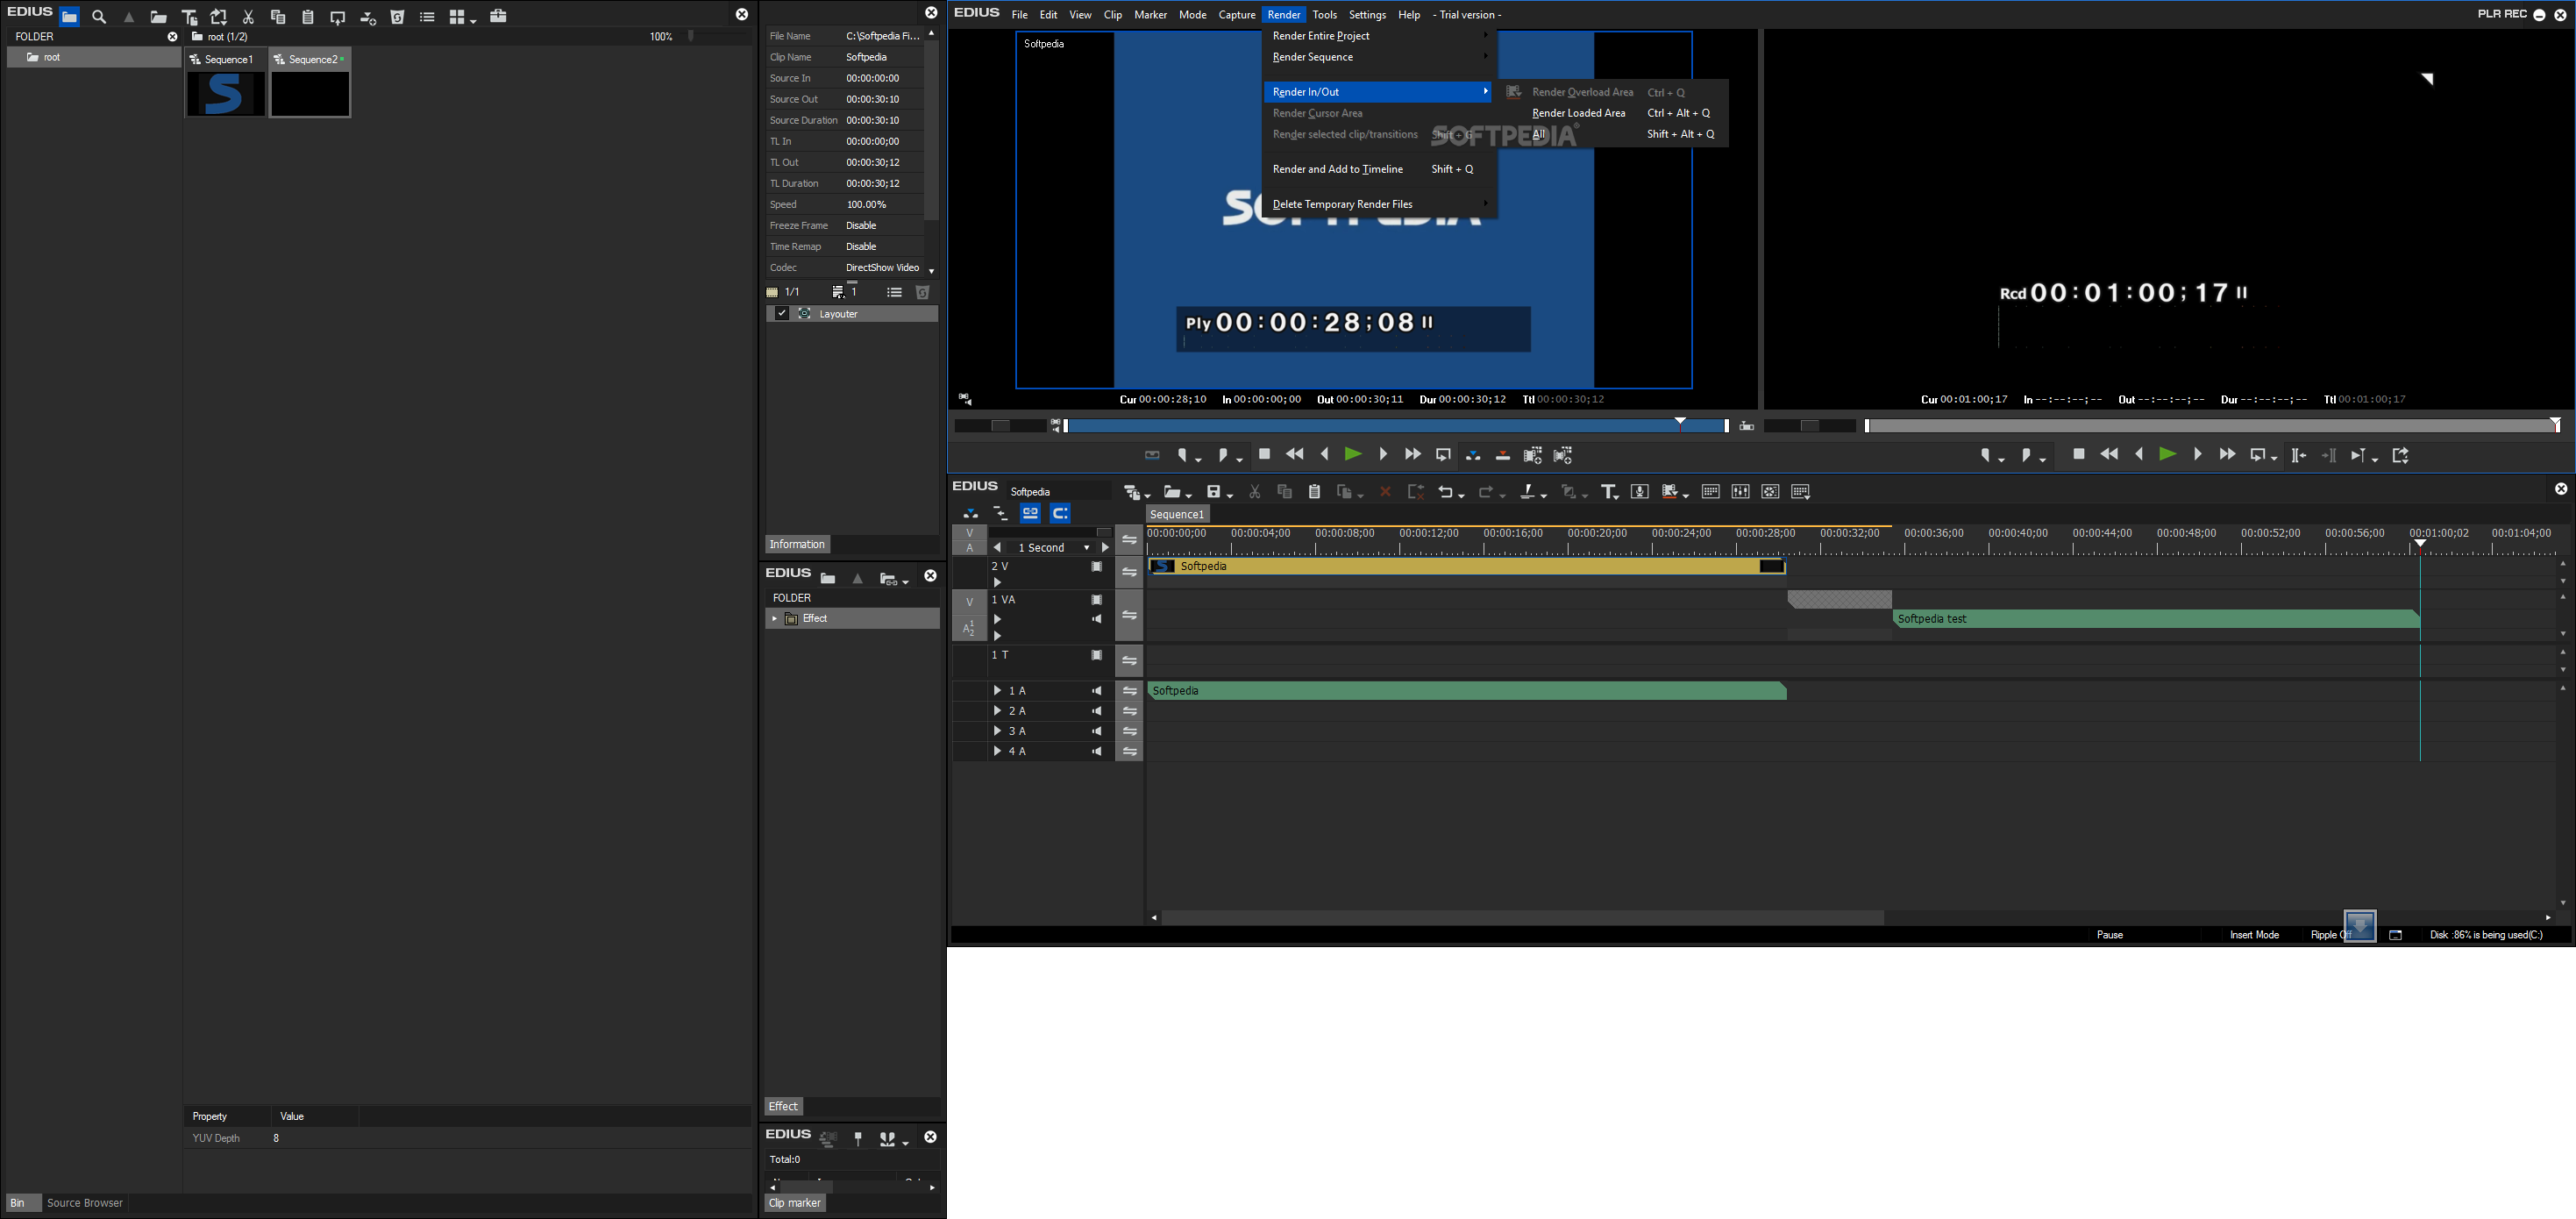Open the Tools briefcase icon in Bin toolbar
Viewport: 2576px width, 1219px height.
pos(498,16)
